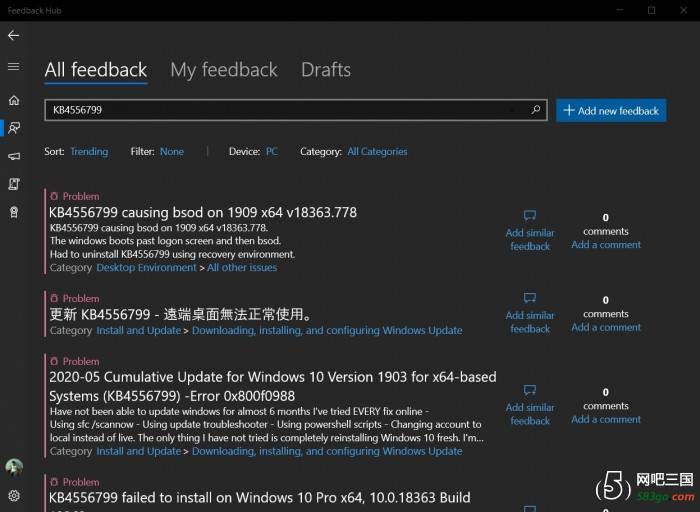Click Problem label above 'failed to install' item

(81, 482)
